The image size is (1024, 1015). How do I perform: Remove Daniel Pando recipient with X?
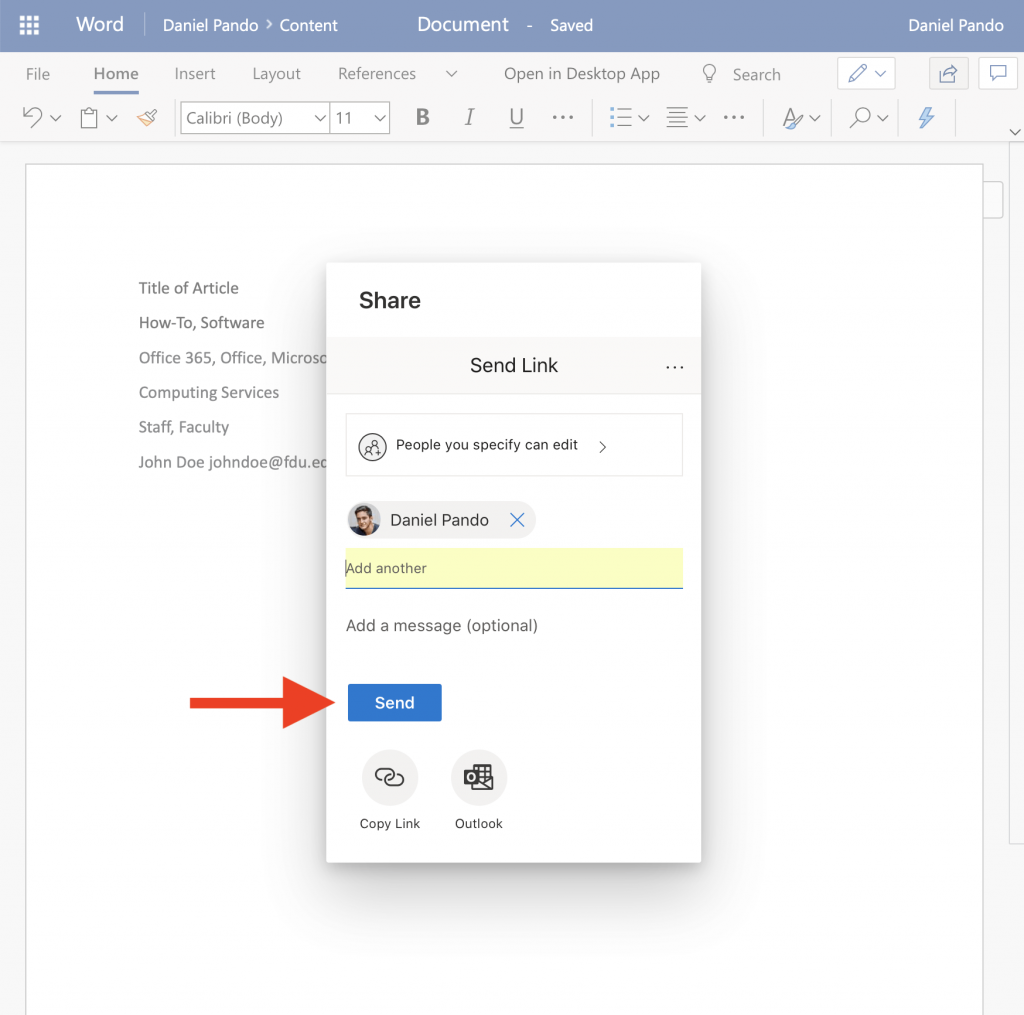point(517,520)
